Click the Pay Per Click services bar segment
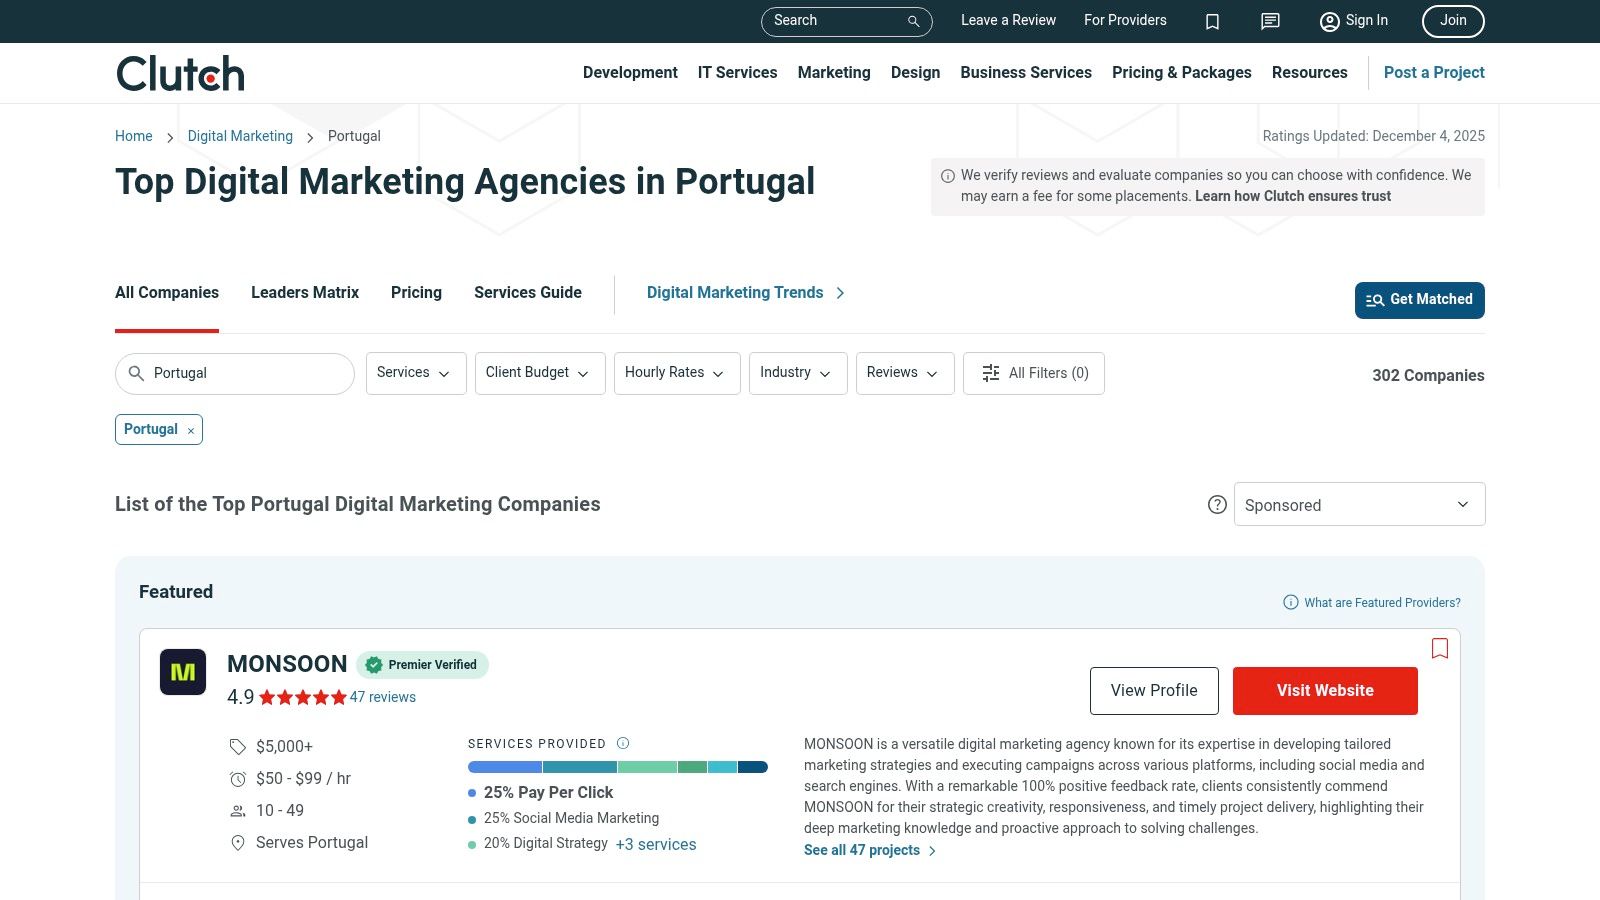Screen dimensions: 1600x900 tap(503, 767)
